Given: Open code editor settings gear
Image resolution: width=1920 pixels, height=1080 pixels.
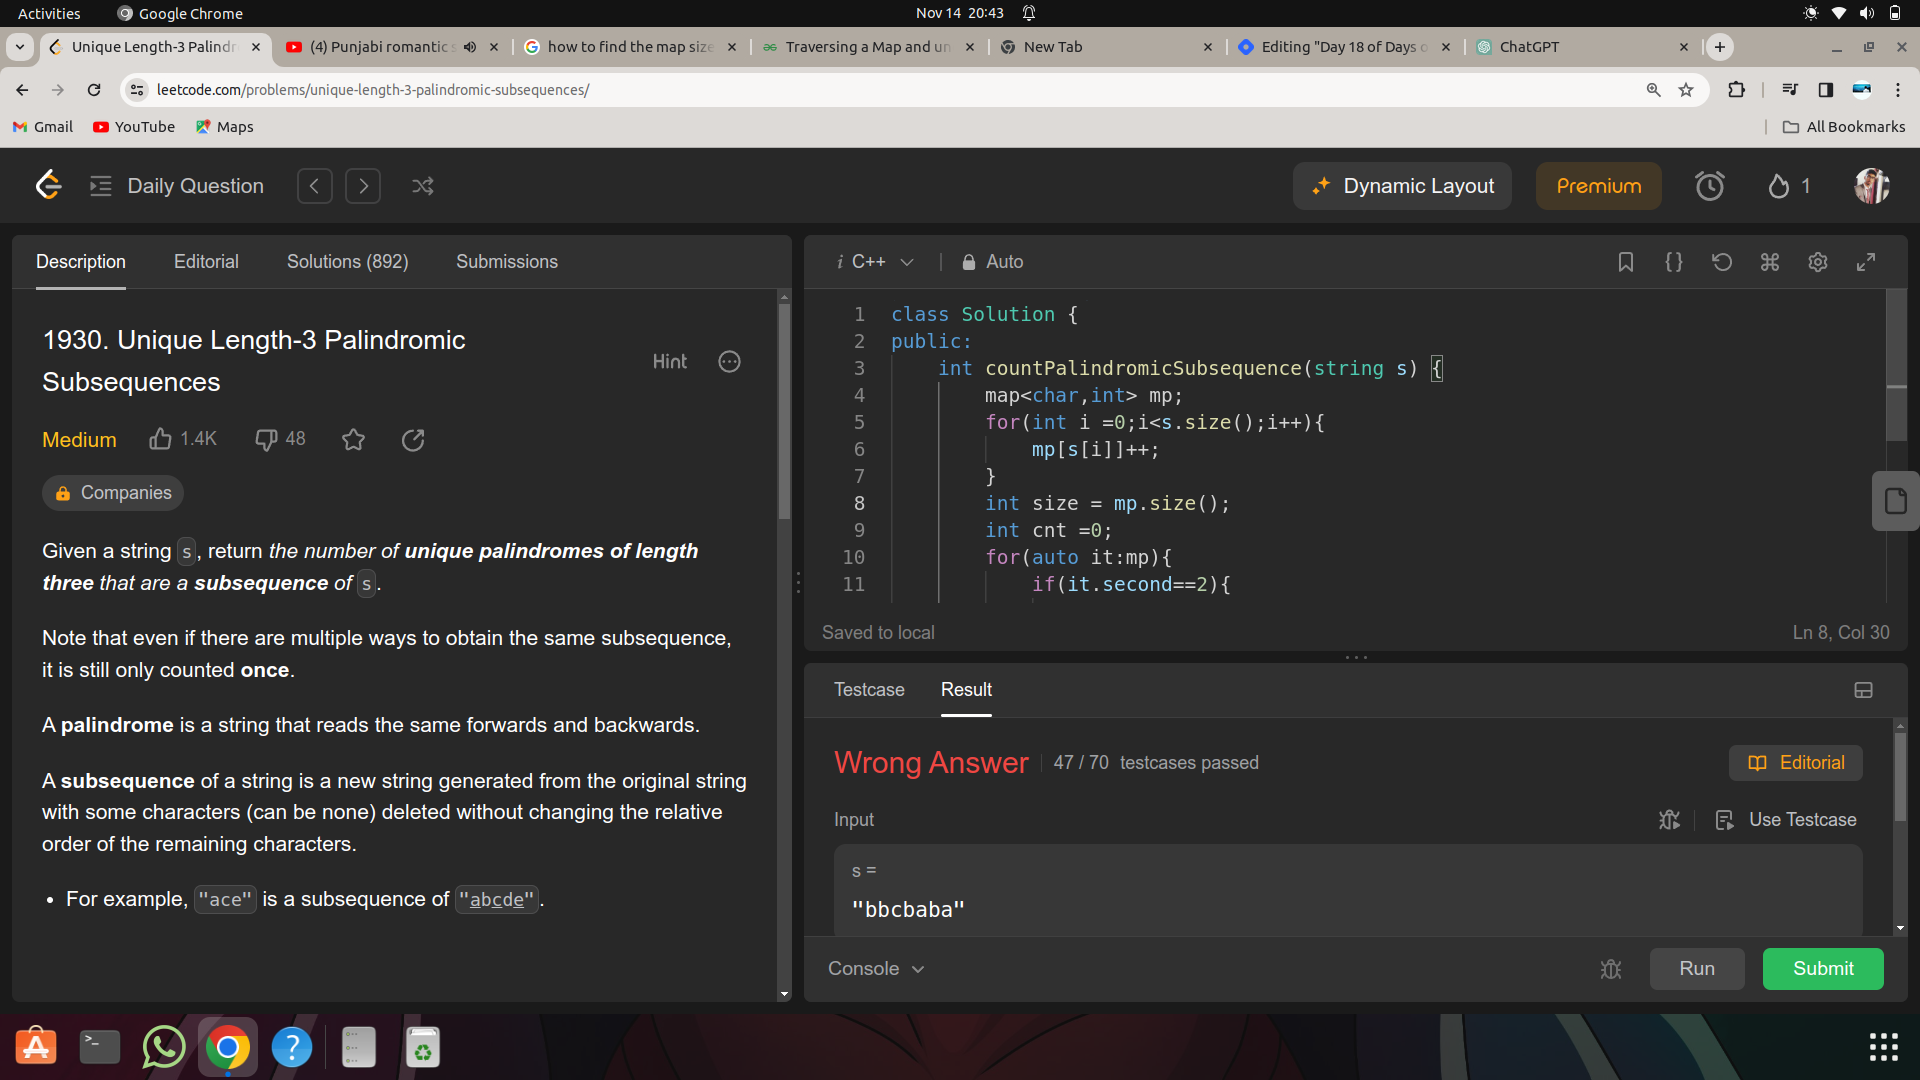Looking at the screenshot, I should coord(1818,262).
